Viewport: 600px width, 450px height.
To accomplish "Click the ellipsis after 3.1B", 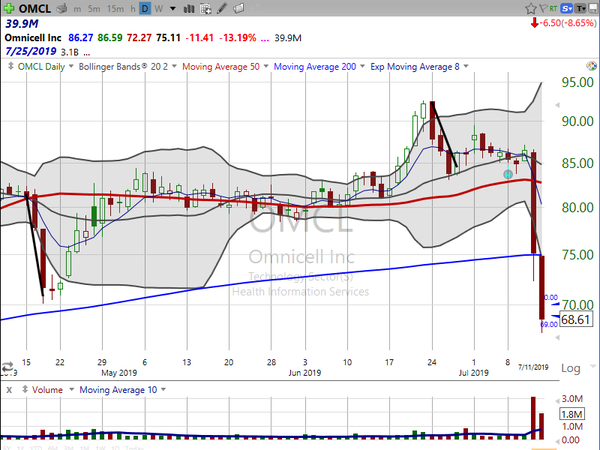I will coord(86,52).
